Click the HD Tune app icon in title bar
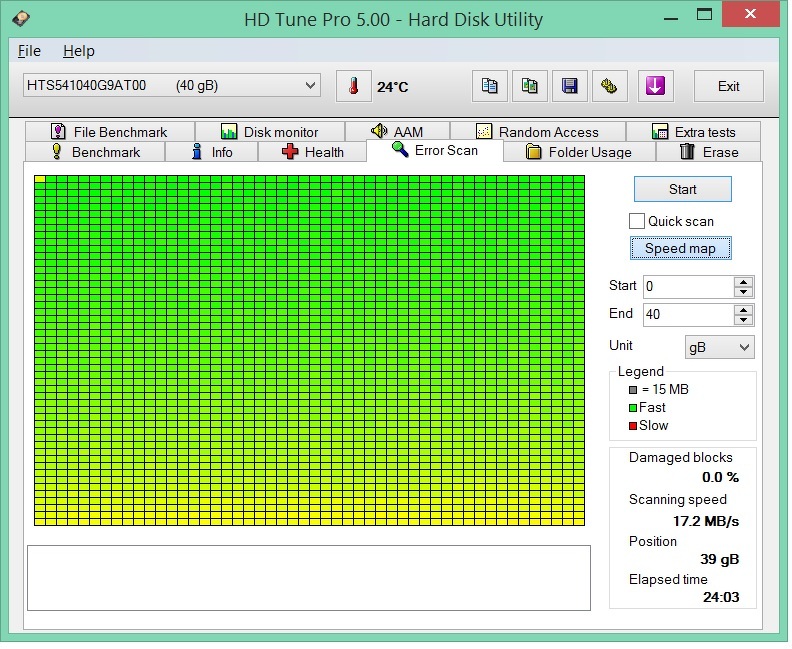The height and width of the screenshot is (649, 792). tap(21, 19)
